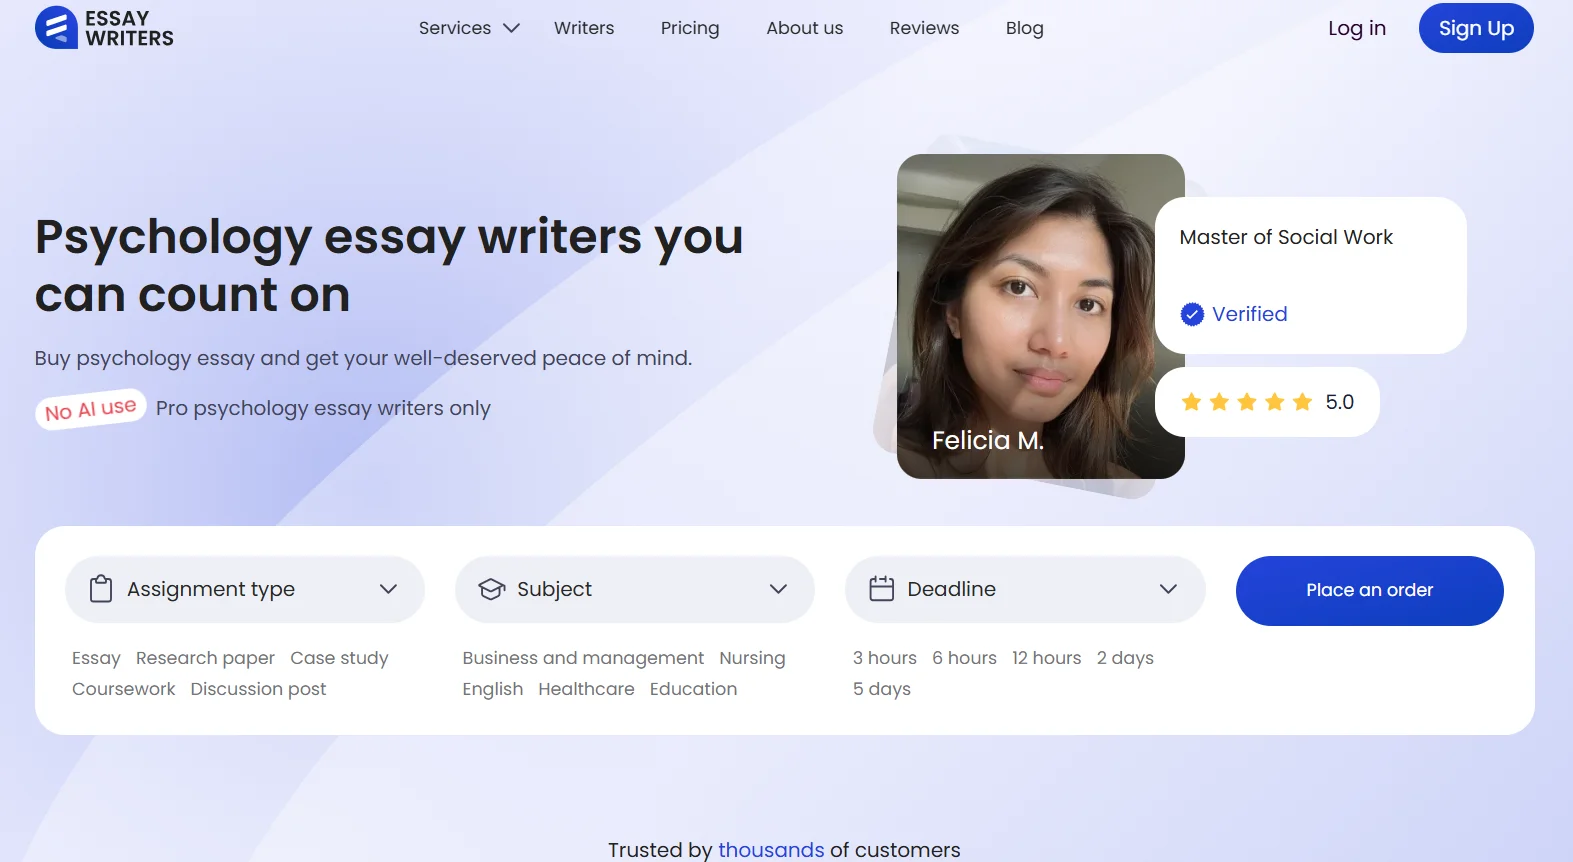
Task: Pick the 2 days deadline
Action: coord(1125,658)
